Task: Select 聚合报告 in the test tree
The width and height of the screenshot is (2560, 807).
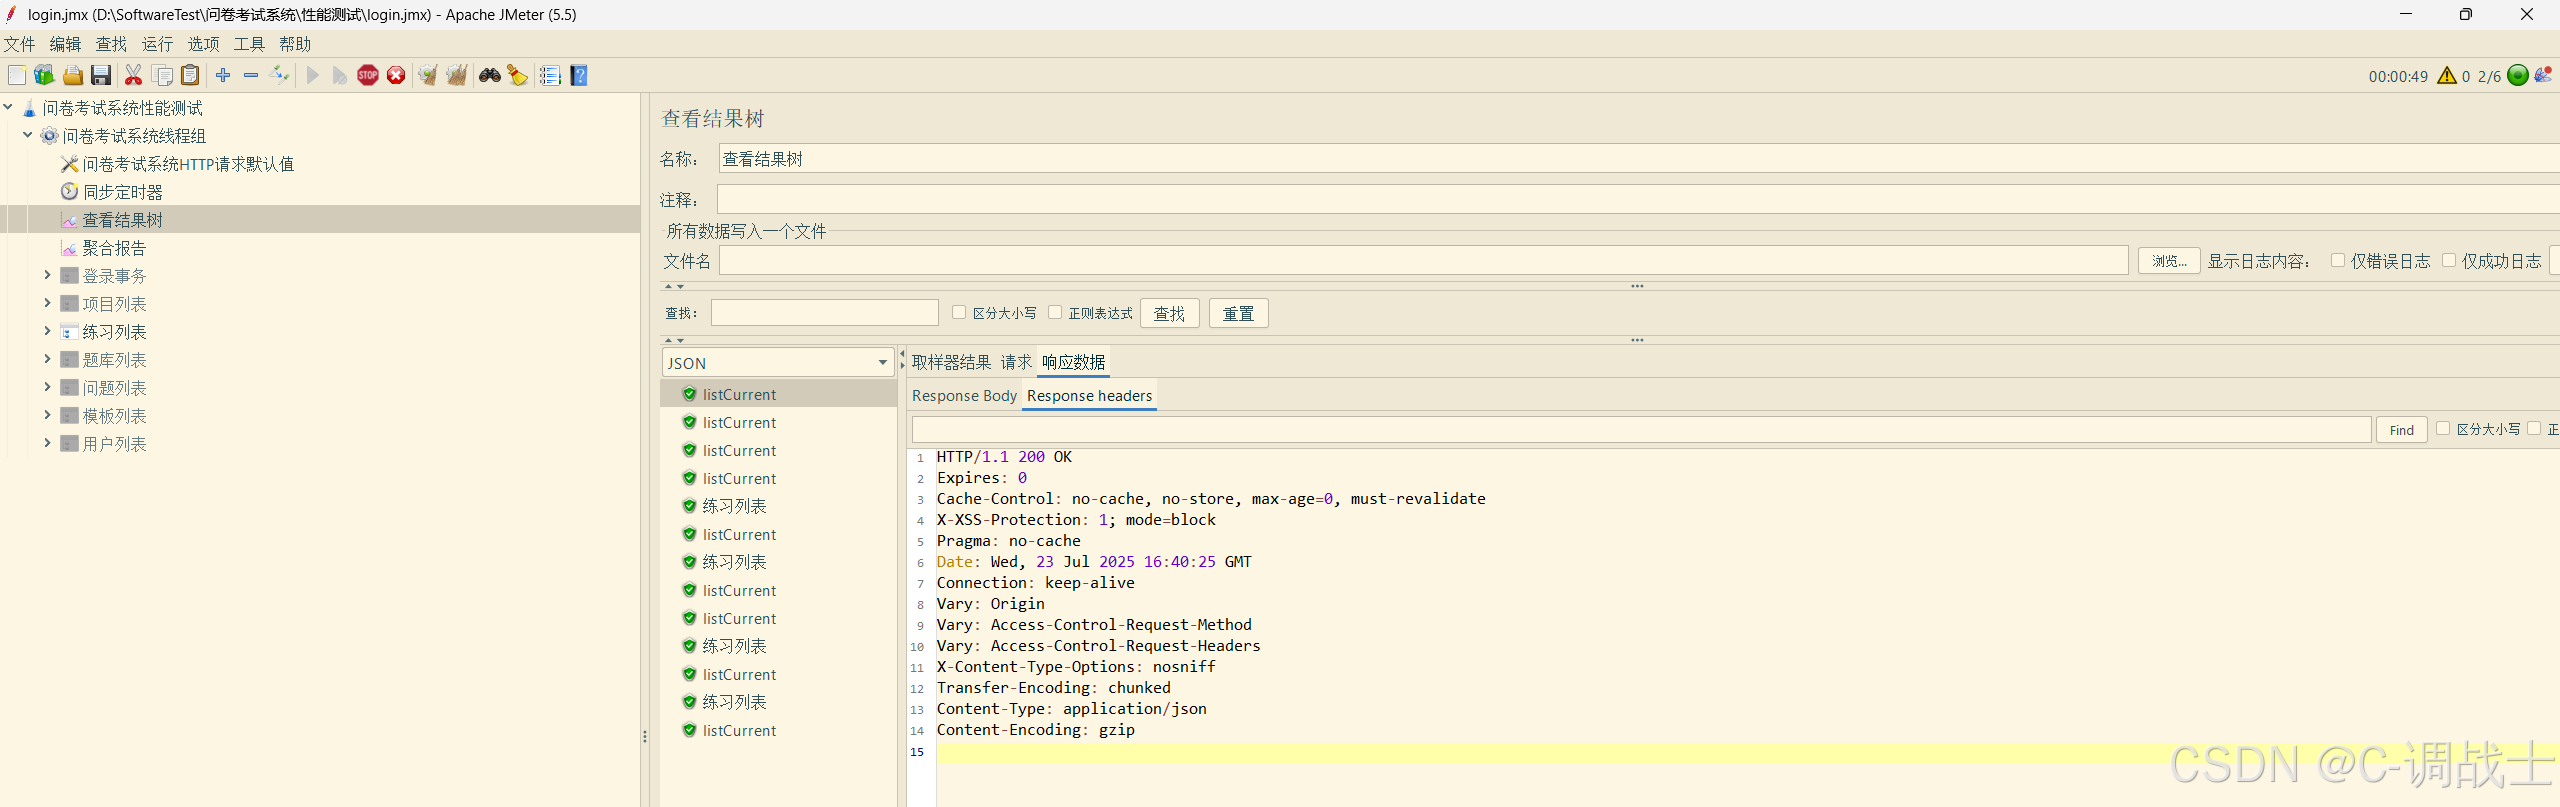Action: pyautogui.click(x=114, y=248)
